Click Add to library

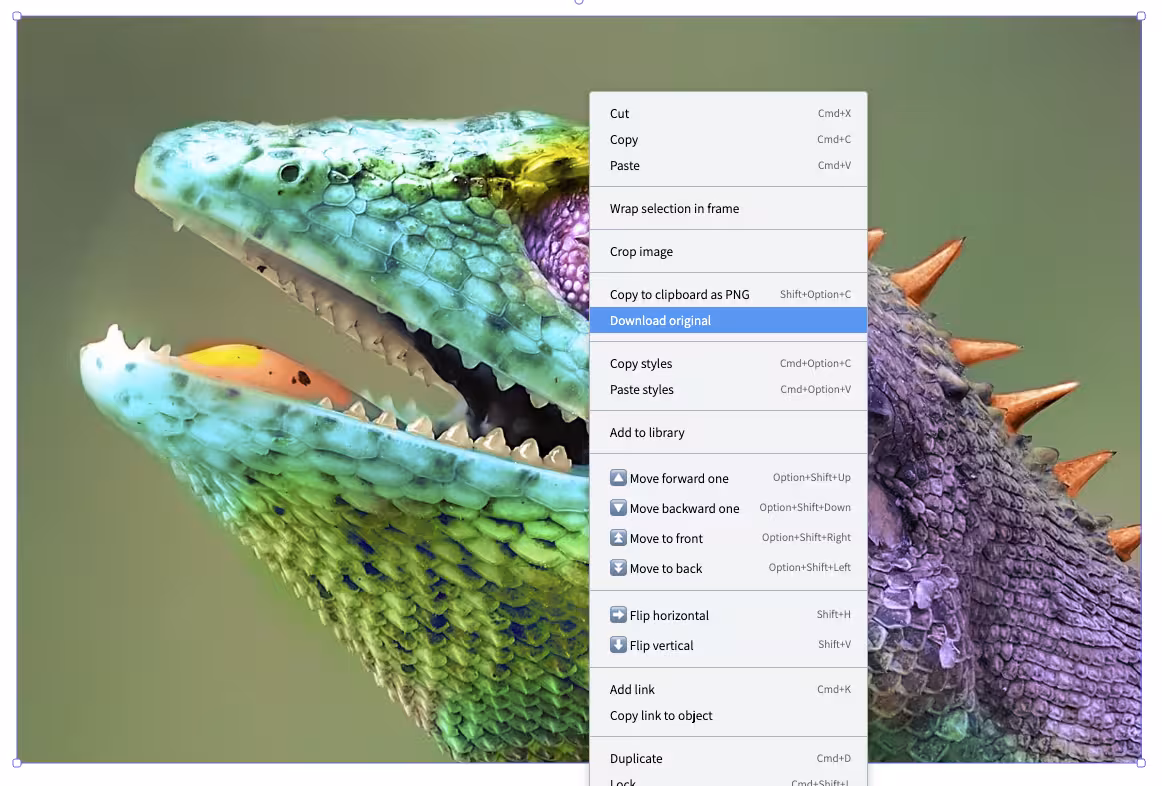point(728,432)
